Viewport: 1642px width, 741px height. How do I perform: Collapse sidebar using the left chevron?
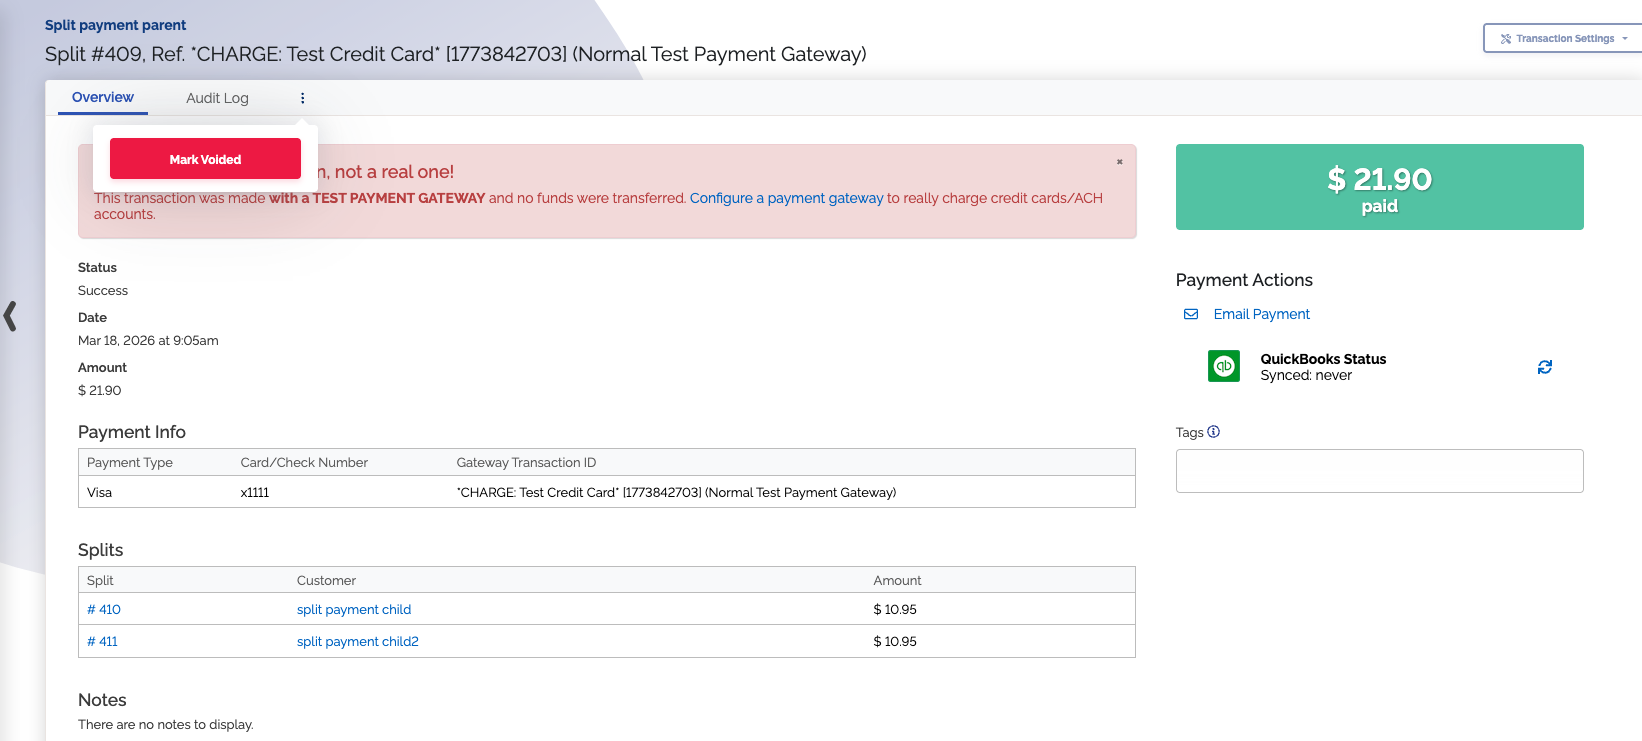(x=11, y=316)
